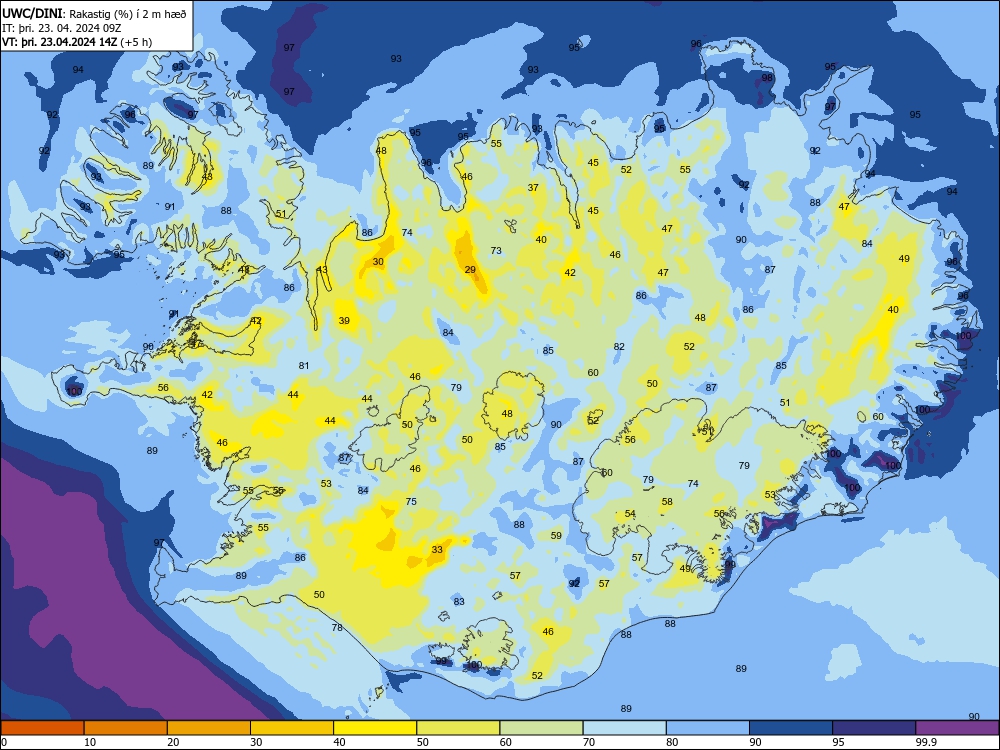
Task: Click the humidity value 29 on the map
Action: (470, 270)
